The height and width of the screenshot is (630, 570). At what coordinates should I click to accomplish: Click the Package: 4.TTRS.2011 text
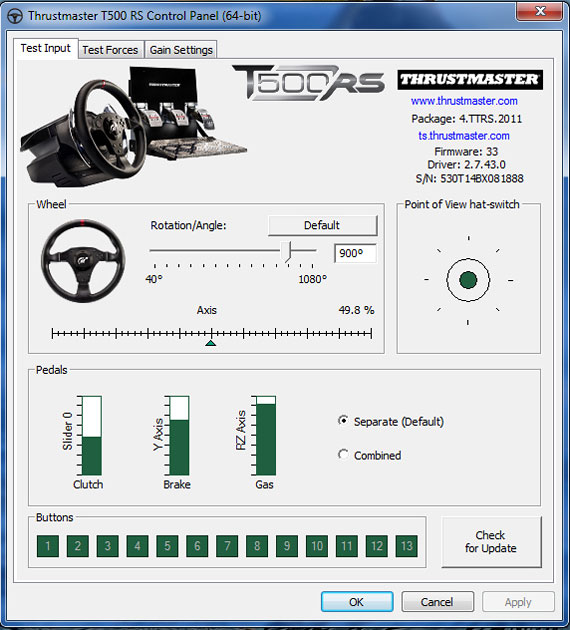click(466, 119)
